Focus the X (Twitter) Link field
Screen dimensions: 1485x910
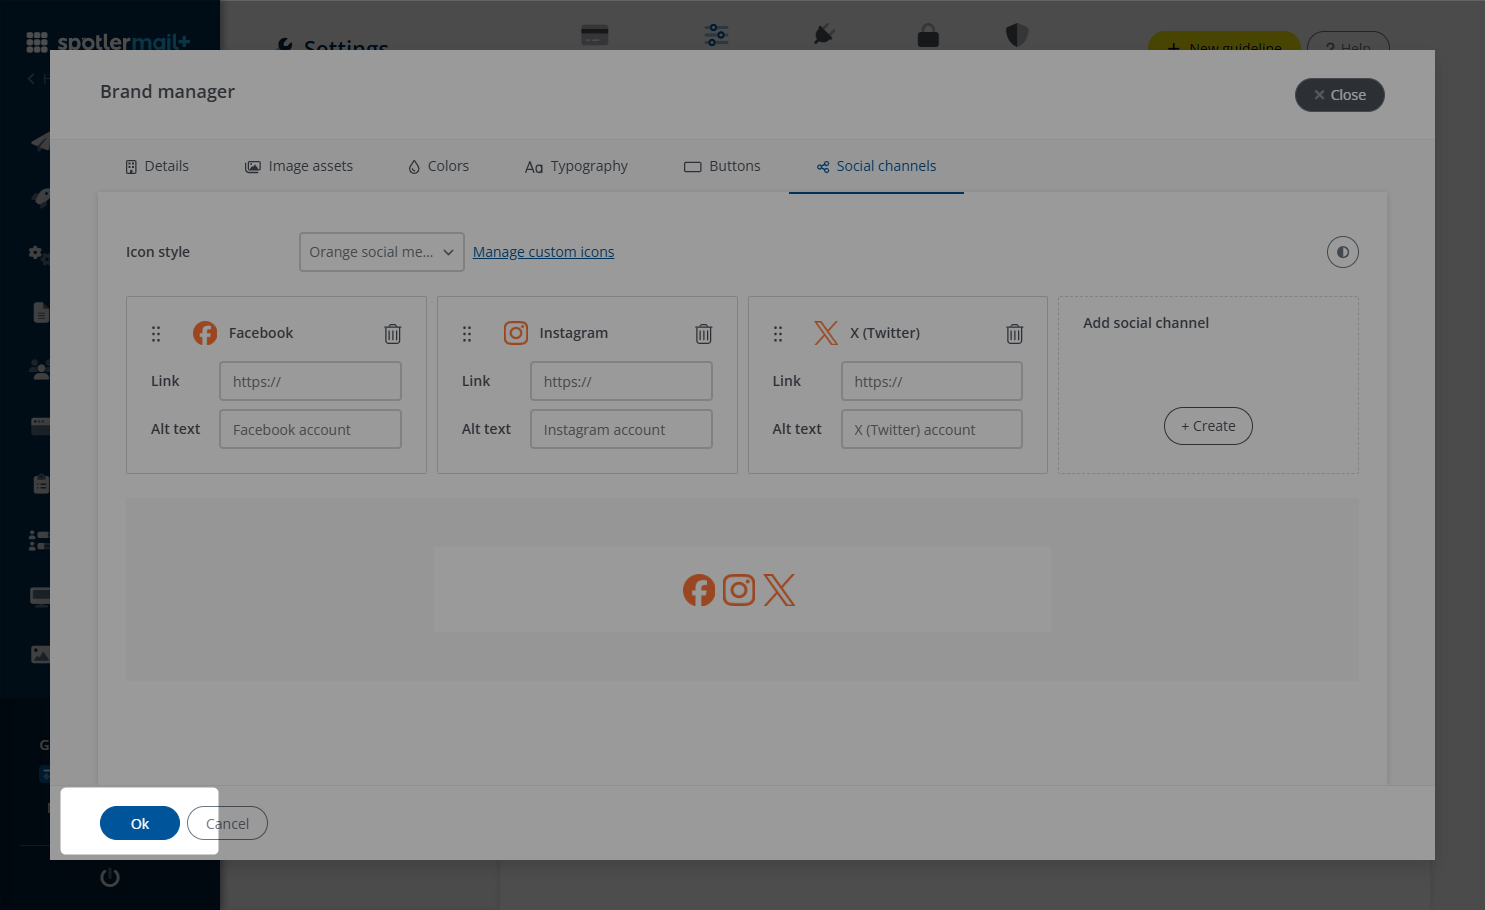(932, 381)
